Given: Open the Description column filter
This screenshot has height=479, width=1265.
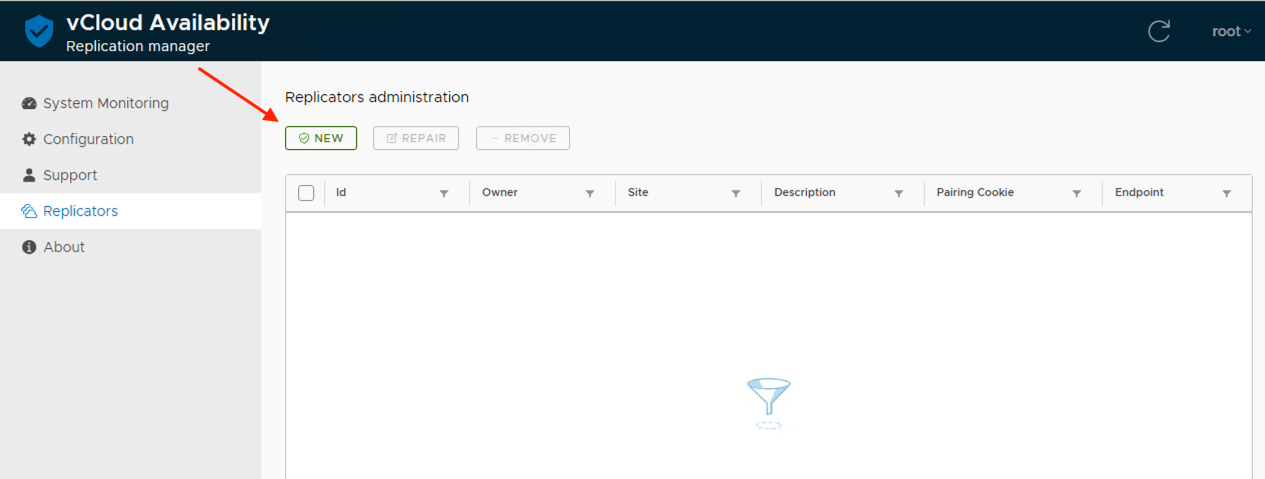Looking at the screenshot, I should [899, 194].
